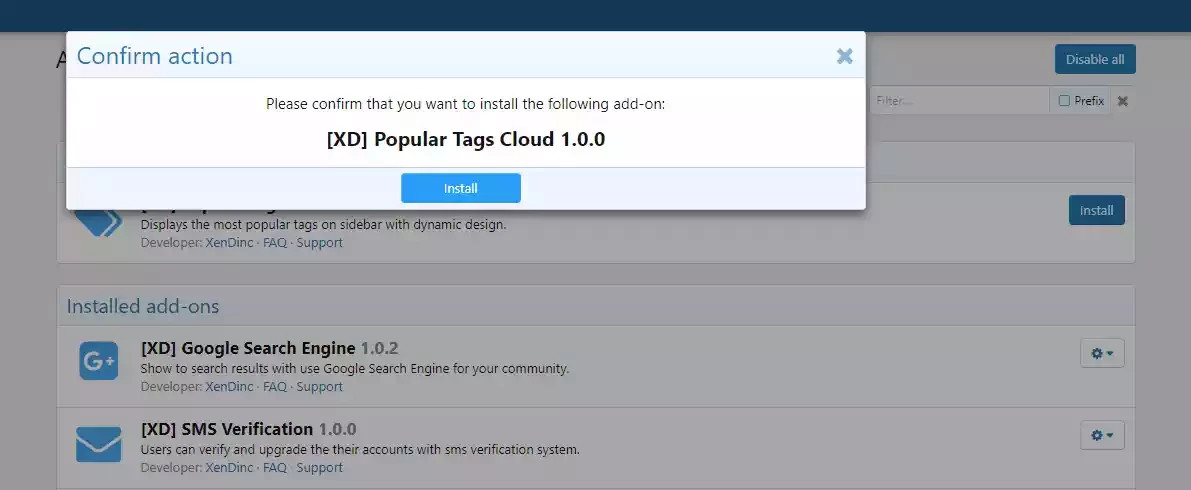This screenshot has width=1191, height=490.
Task: Click the Popular Tags Cloud tag icon
Action: coord(99,223)
